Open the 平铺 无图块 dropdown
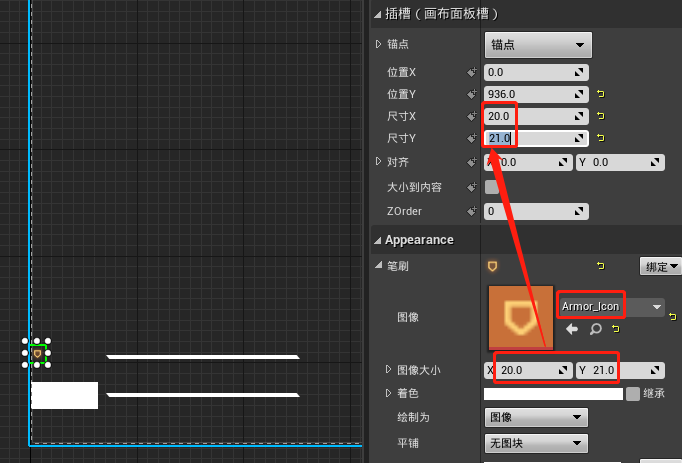 coord(536,443)
